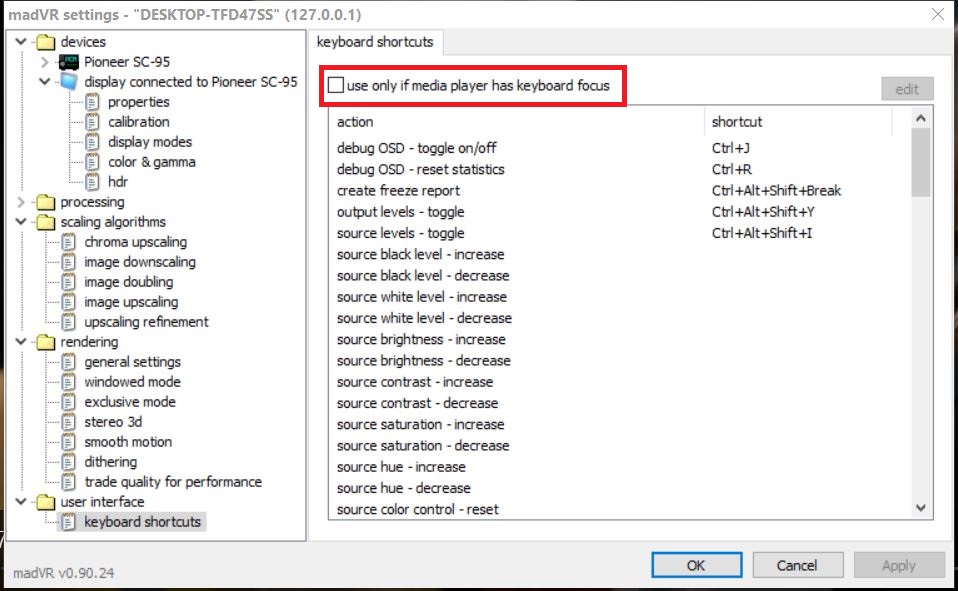Click the Cancel button
This screenshot has width=958, height=591.
[796, 565]
